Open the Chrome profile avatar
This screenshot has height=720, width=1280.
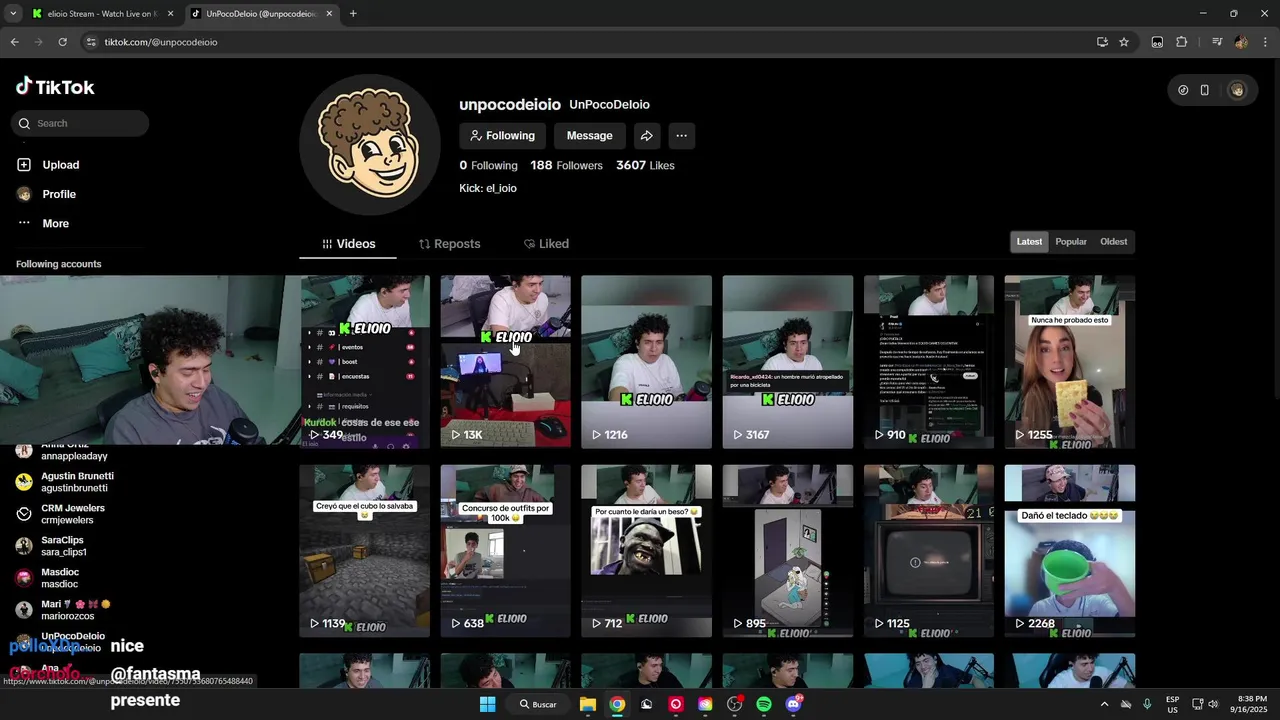coord(1241,42)
